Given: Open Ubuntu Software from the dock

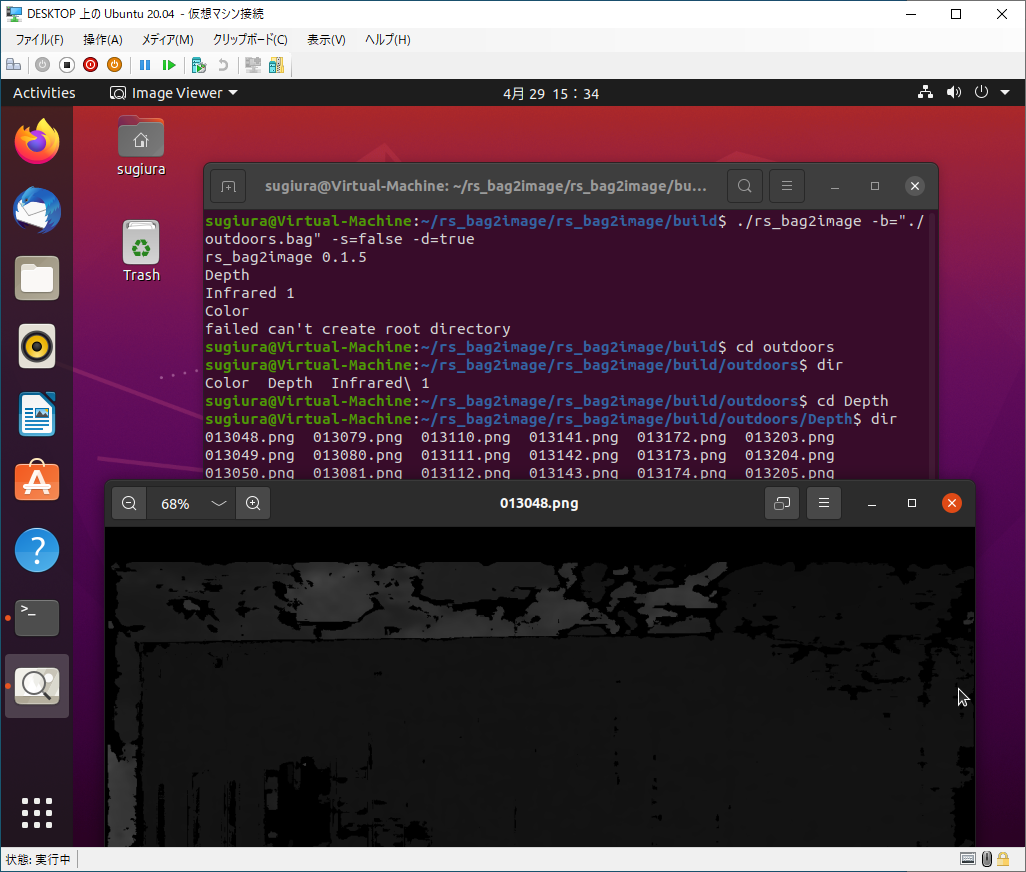Looking at the screenshot, I should [36, 481].
